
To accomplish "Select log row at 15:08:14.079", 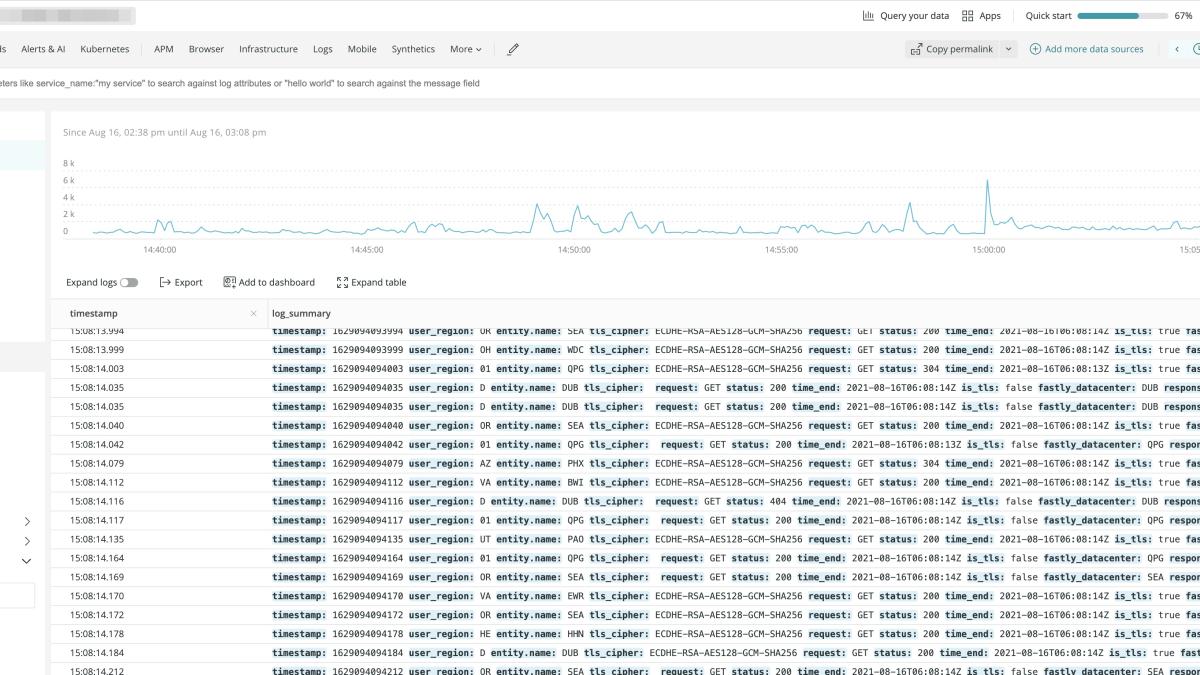I will coord(625,464).
